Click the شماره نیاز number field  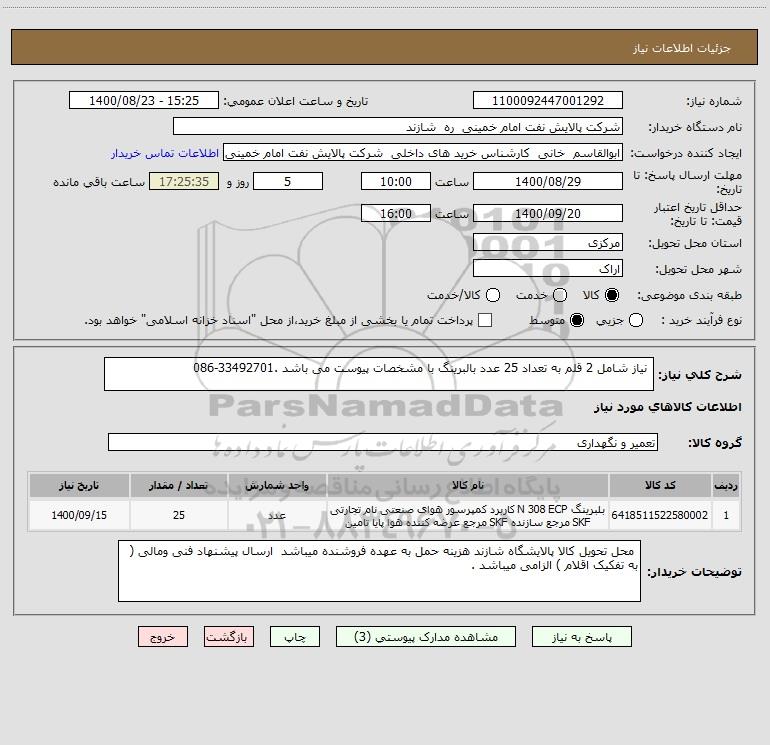(548, 101)
